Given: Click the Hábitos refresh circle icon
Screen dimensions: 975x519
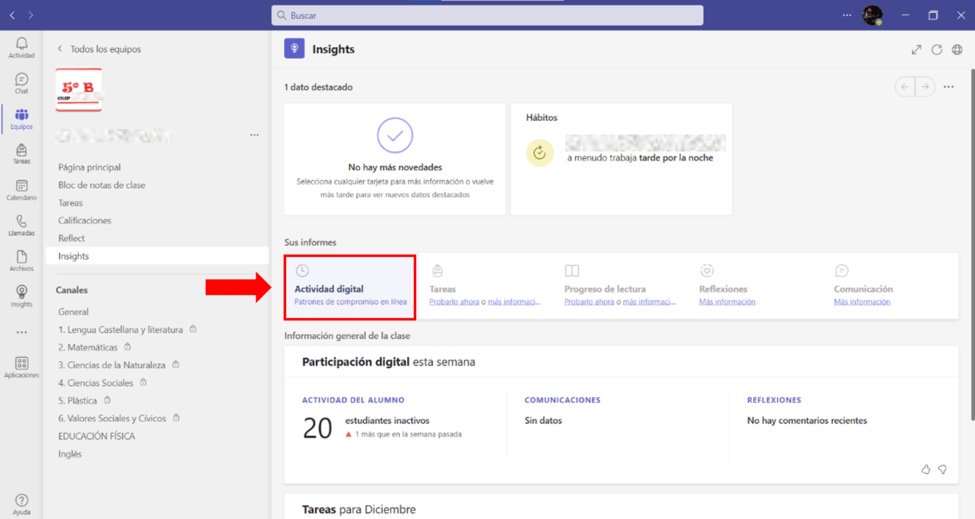Looking at the screenshot, I should coord(539,152).
